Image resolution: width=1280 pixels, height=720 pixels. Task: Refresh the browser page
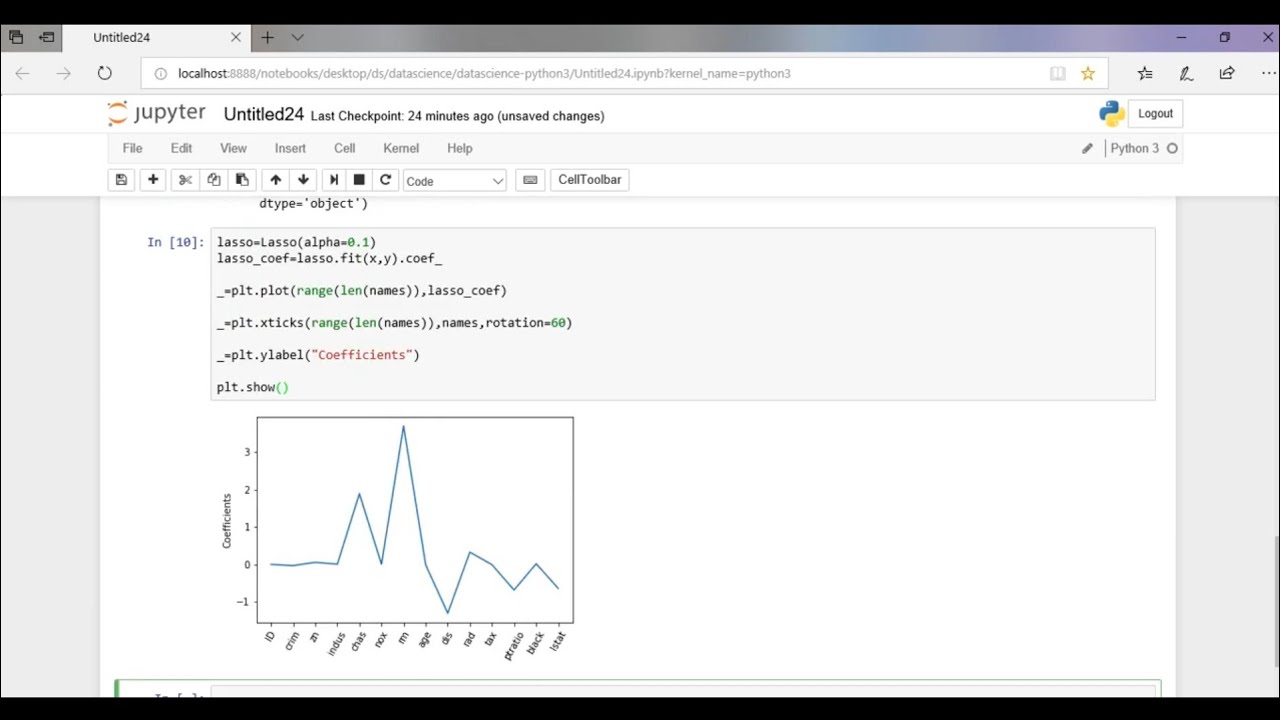105,73
